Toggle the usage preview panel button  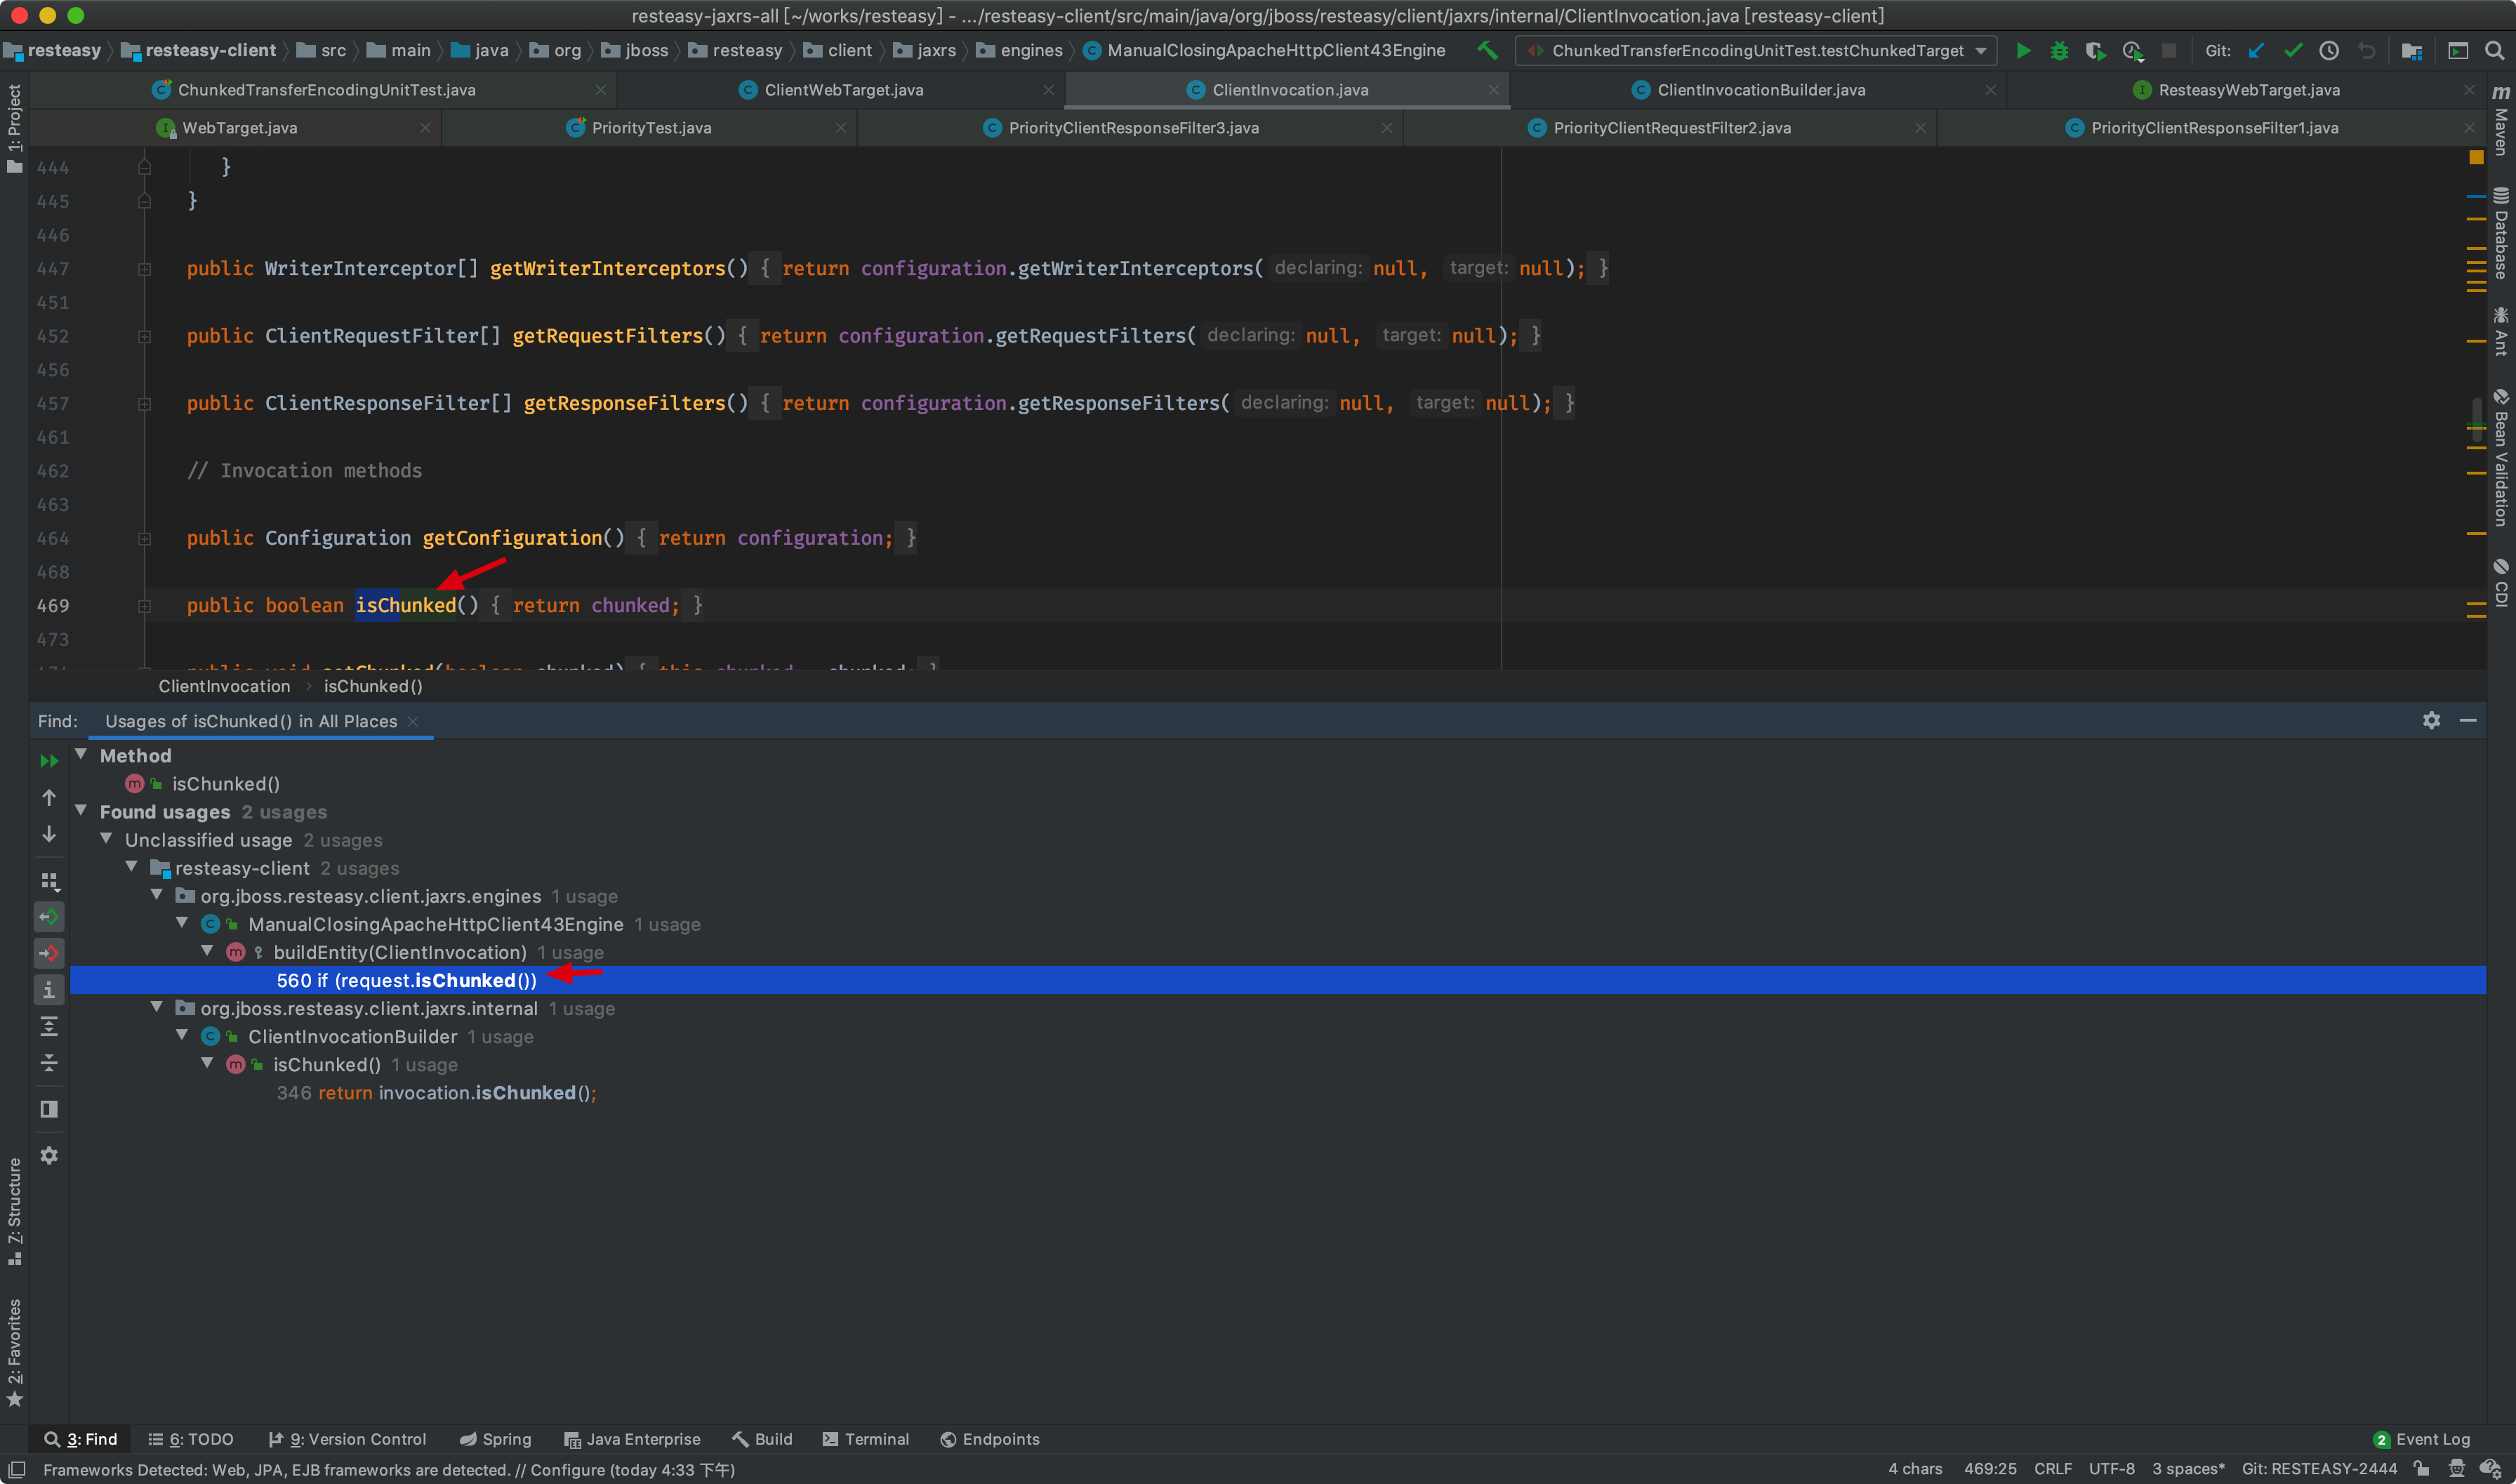pyautogui.click(x=49, y=1109)
